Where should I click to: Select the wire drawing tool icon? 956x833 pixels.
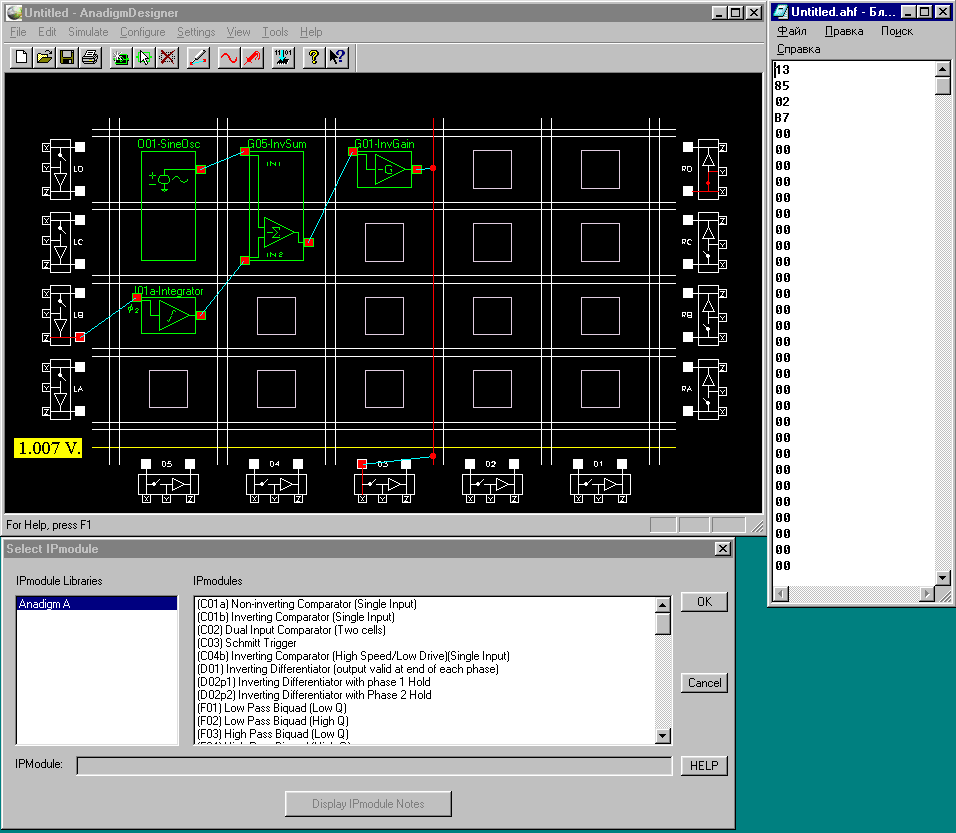[x=198, y=57]
